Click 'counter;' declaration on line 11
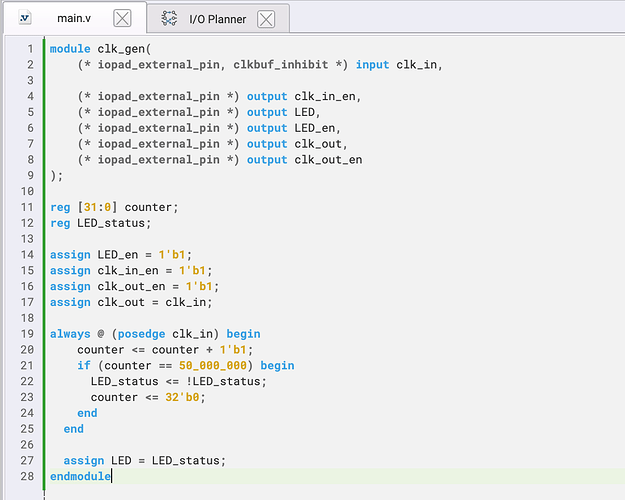This screenshot has height=500, width=625. click(x=151, y=207)
